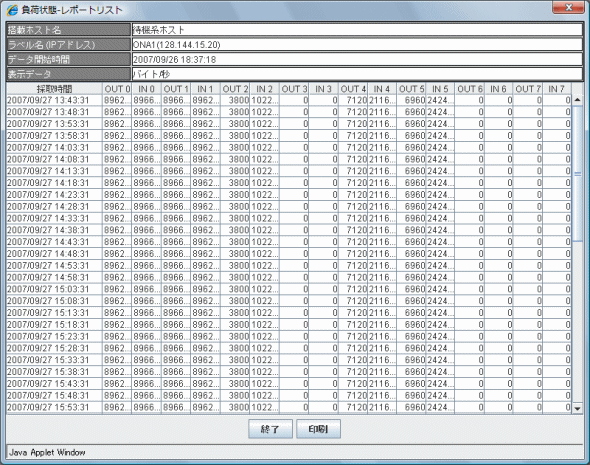Select the OUT 5 column header
The image size is (590, 465).
pyautogui.click(x=411, y=89)
